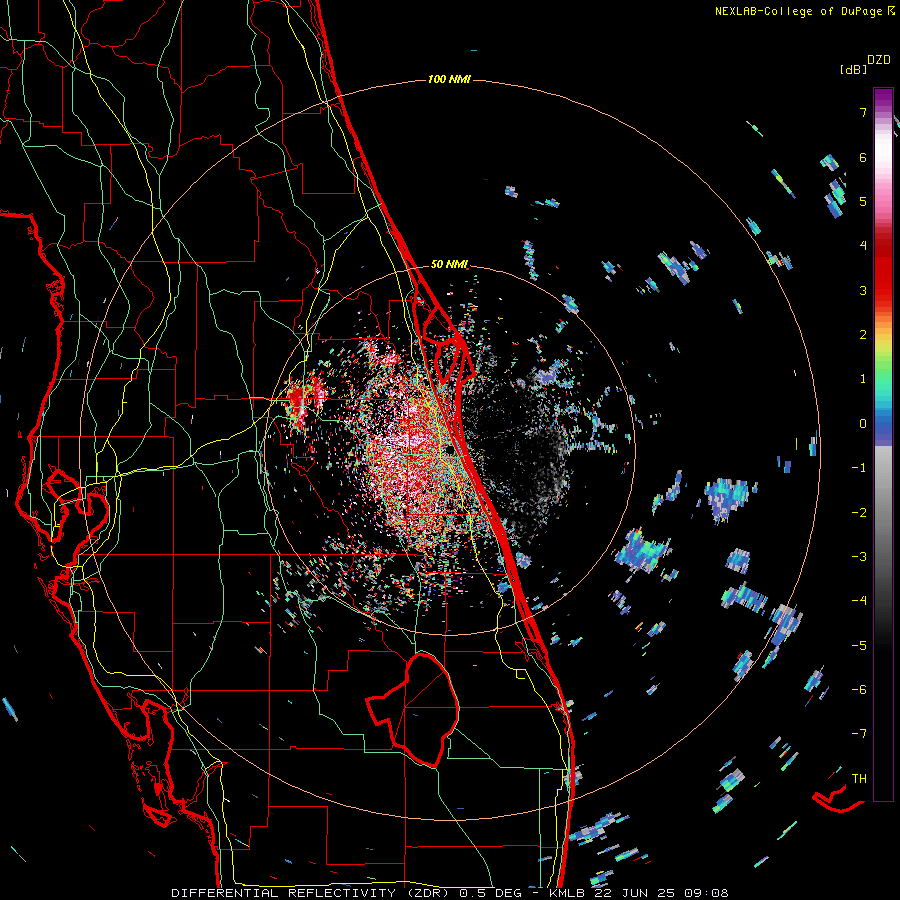
Task: Select the 1 value on the dB scale
Action: [863, 379]
